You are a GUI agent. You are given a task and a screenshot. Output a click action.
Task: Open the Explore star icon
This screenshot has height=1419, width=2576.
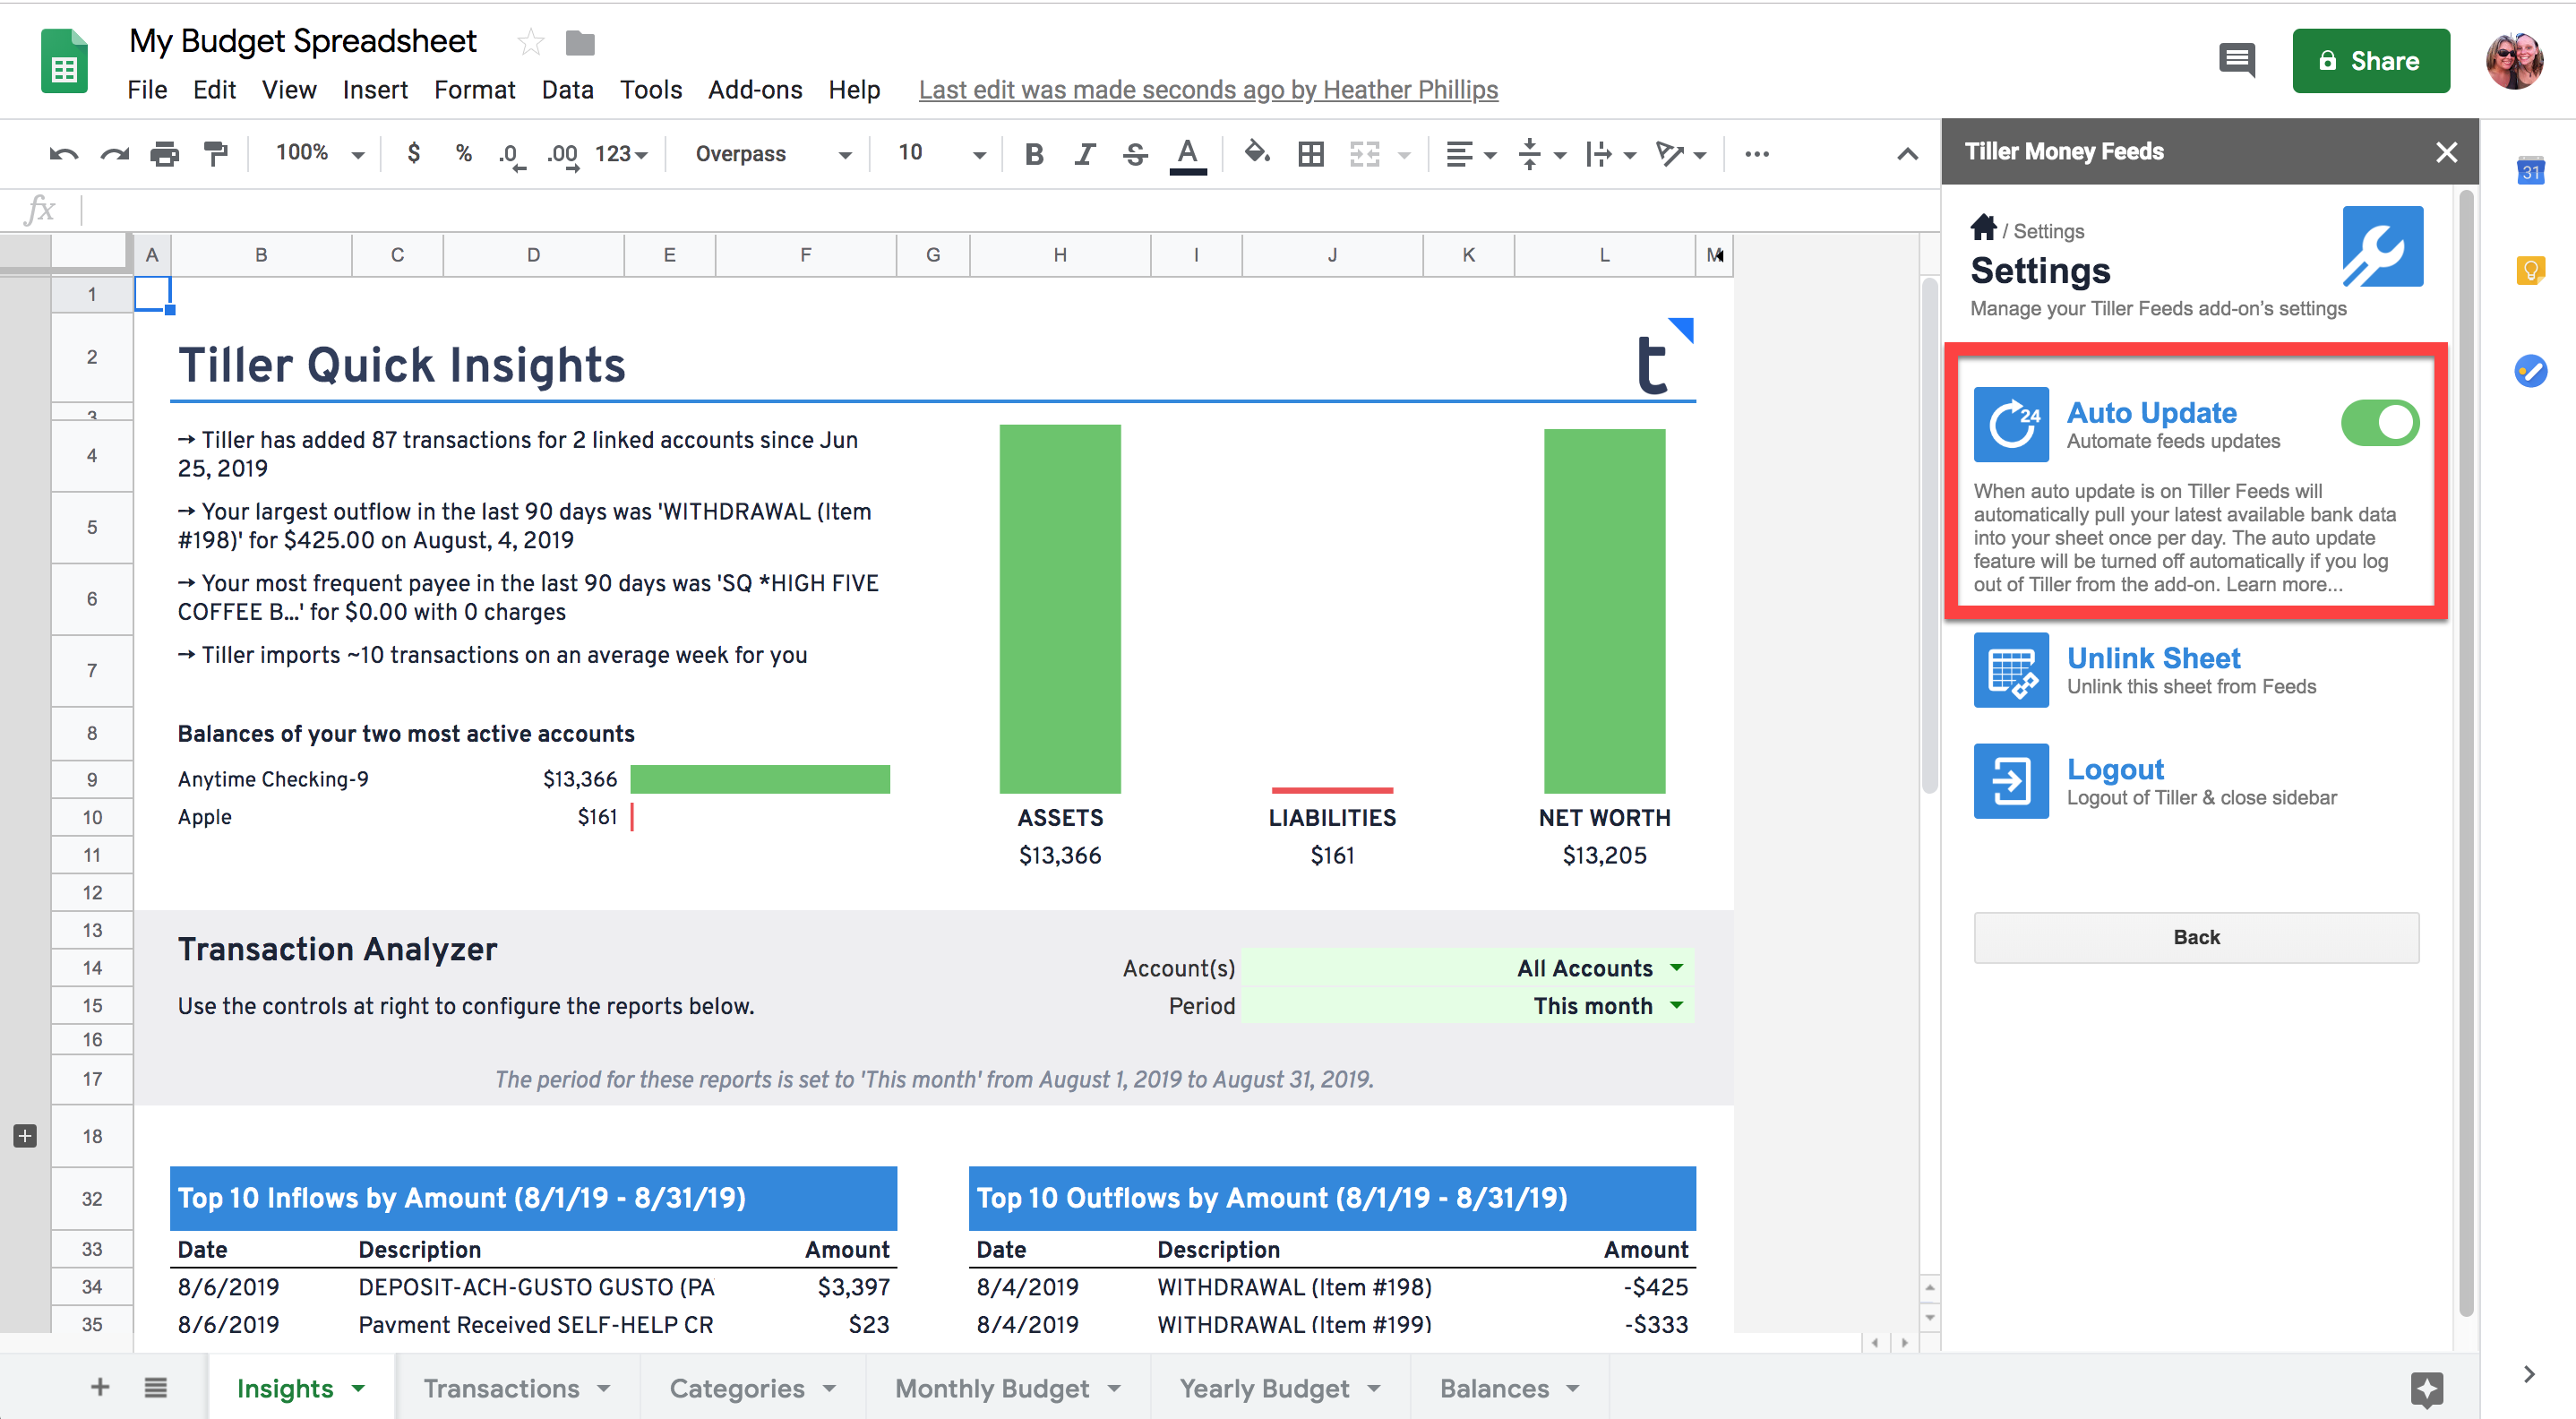(2427, 1389)
